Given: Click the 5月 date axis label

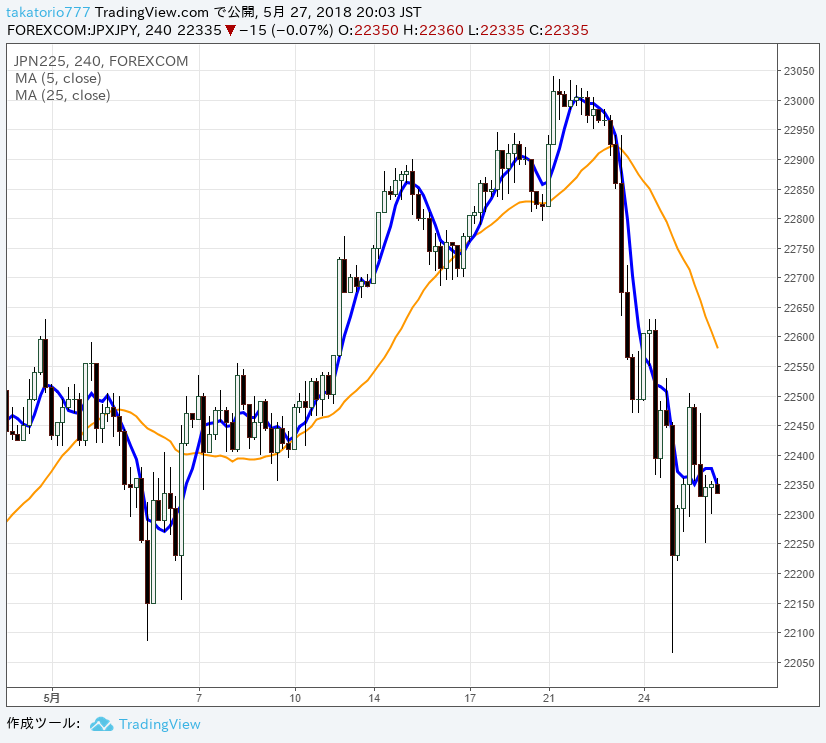Looking at the screenshot, I should (52, 697).
